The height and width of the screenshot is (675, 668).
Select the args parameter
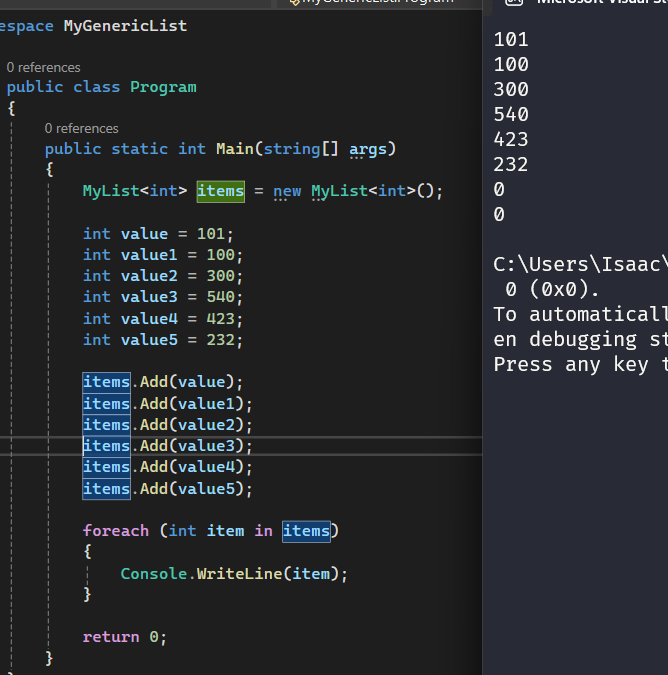(x=368, y=149)
